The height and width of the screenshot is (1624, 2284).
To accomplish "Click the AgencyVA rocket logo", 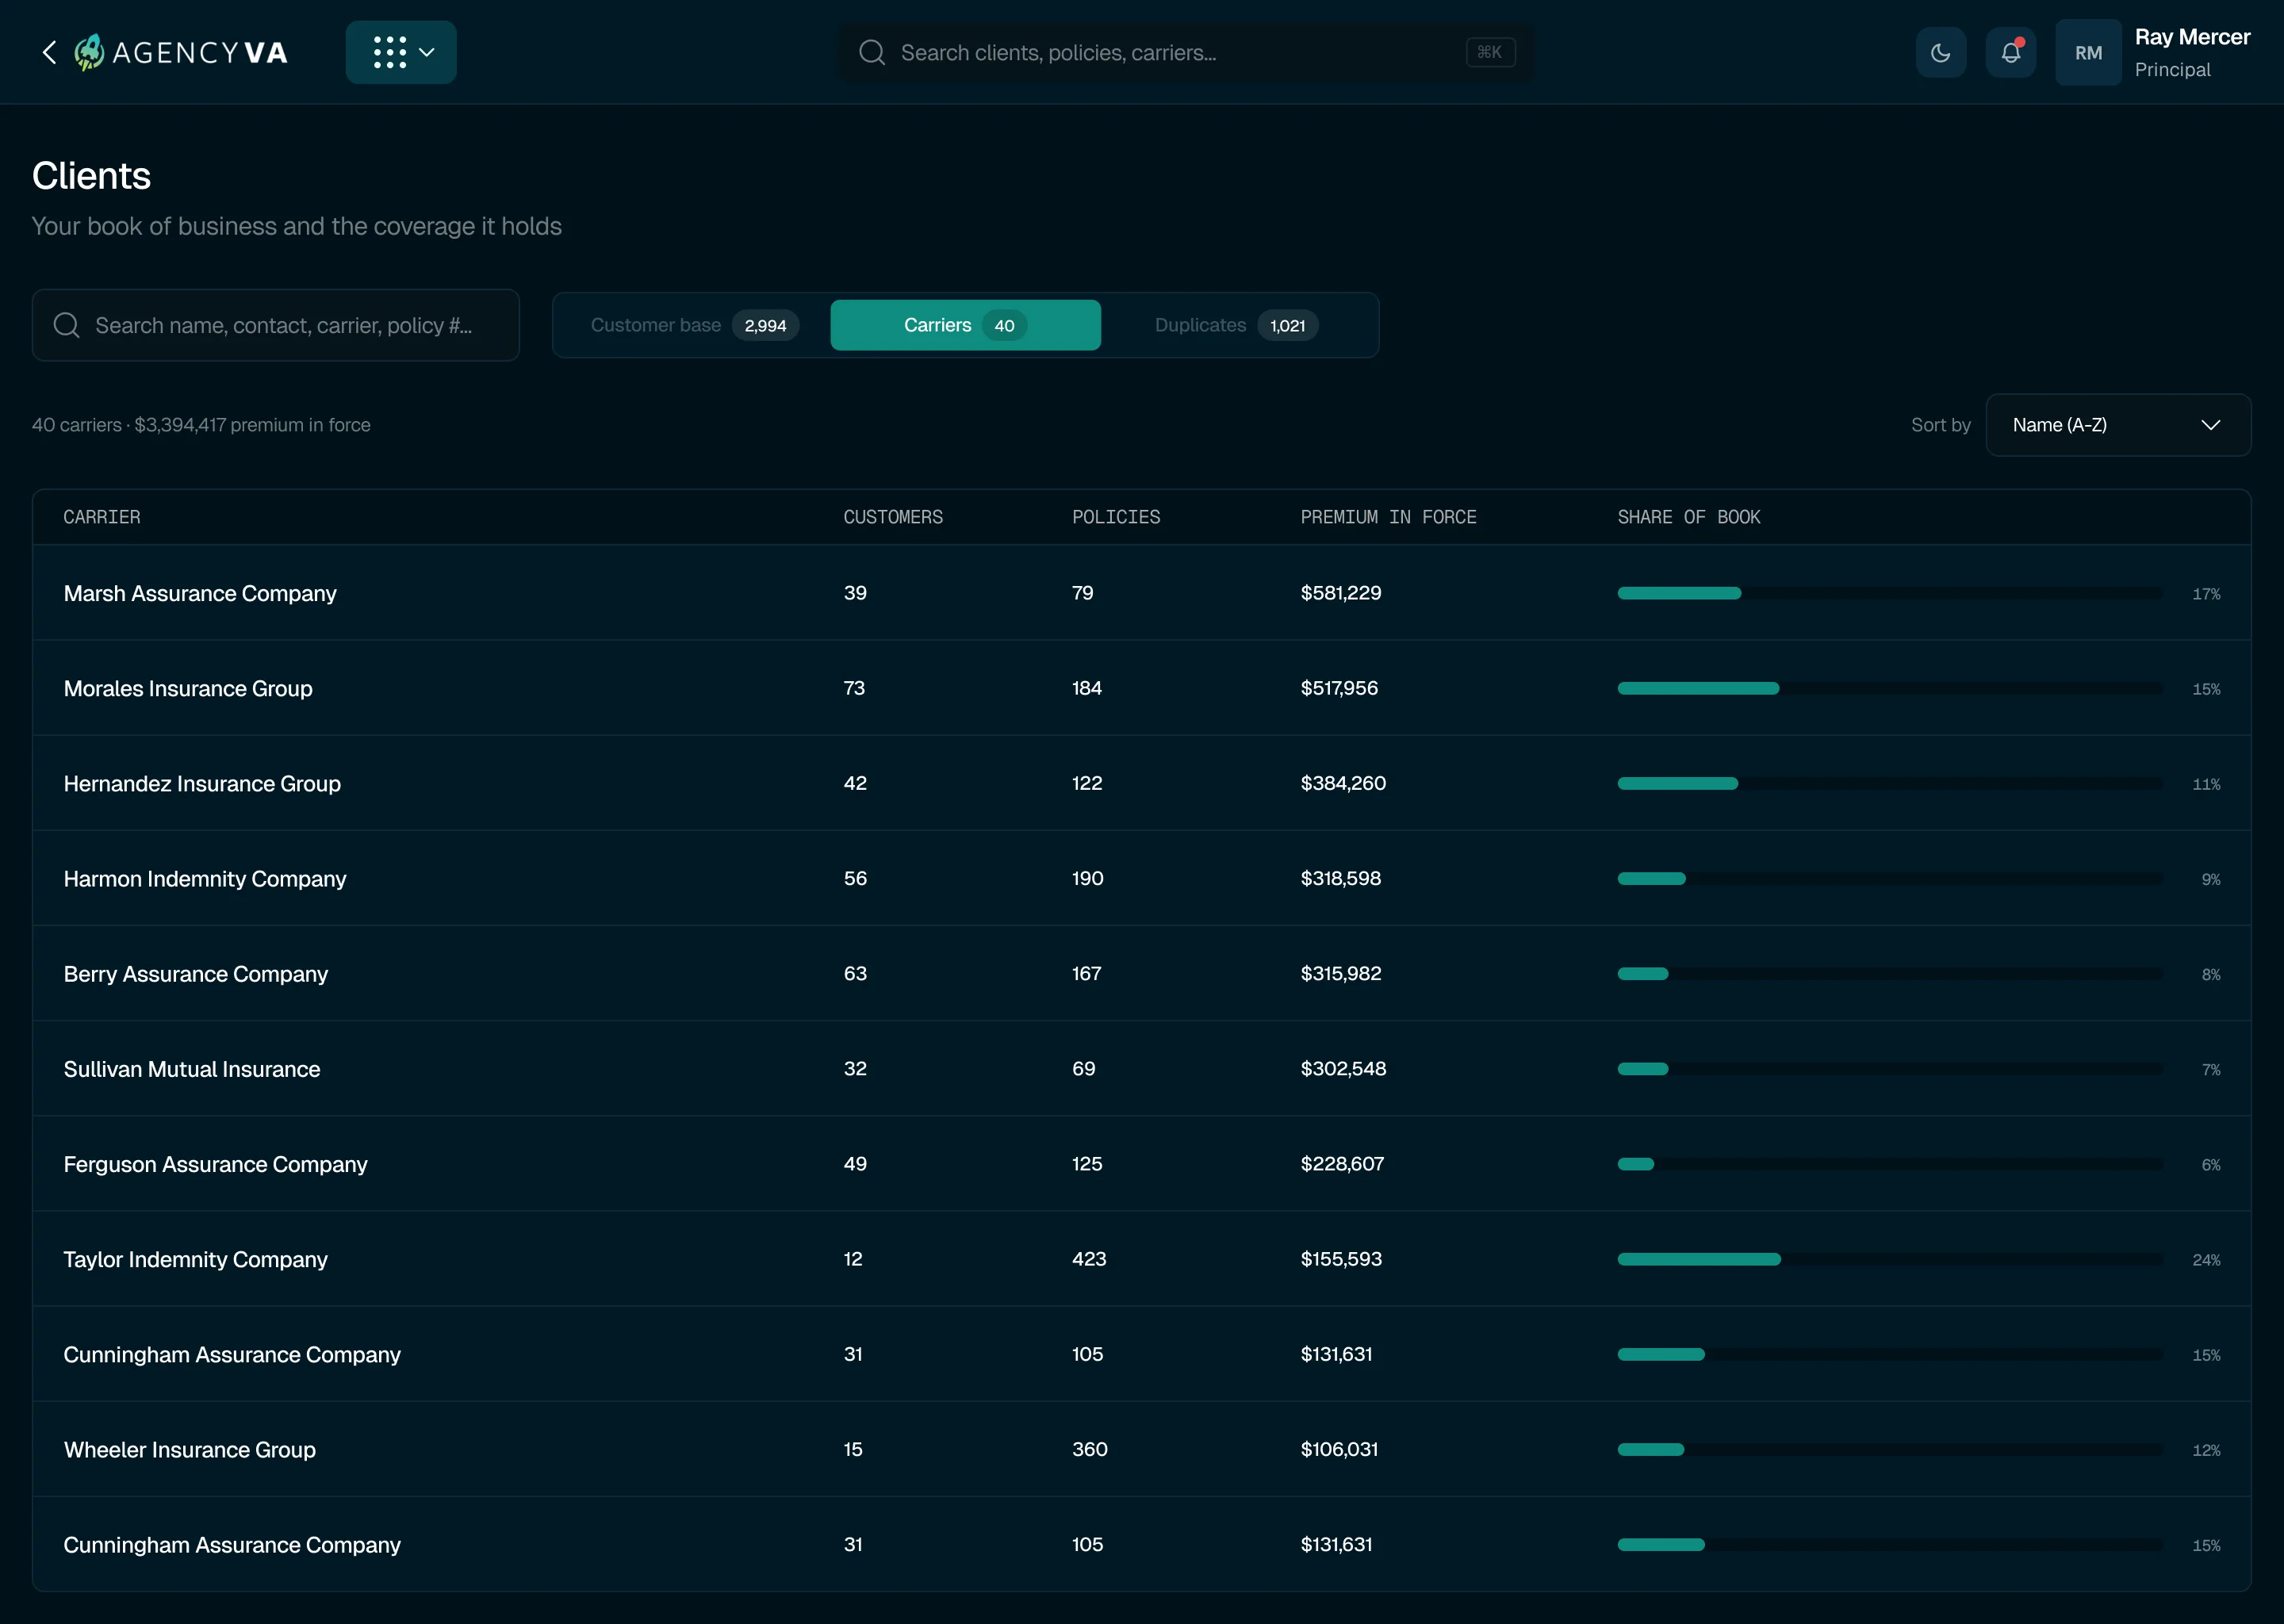I will click(x=89, y=52).
